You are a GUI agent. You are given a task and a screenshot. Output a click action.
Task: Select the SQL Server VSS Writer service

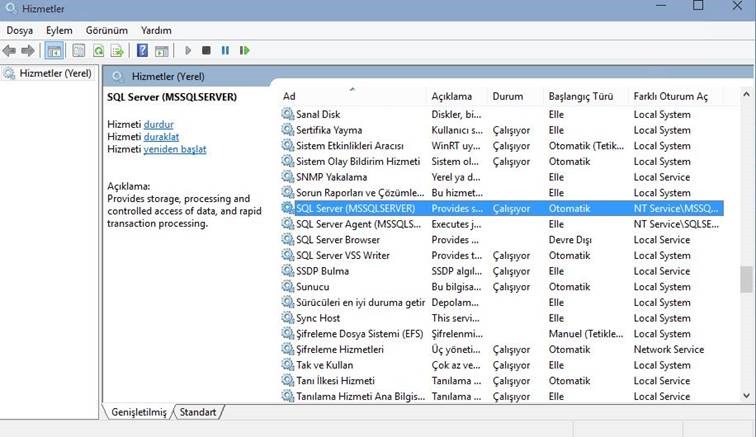[x=343, y=255]
